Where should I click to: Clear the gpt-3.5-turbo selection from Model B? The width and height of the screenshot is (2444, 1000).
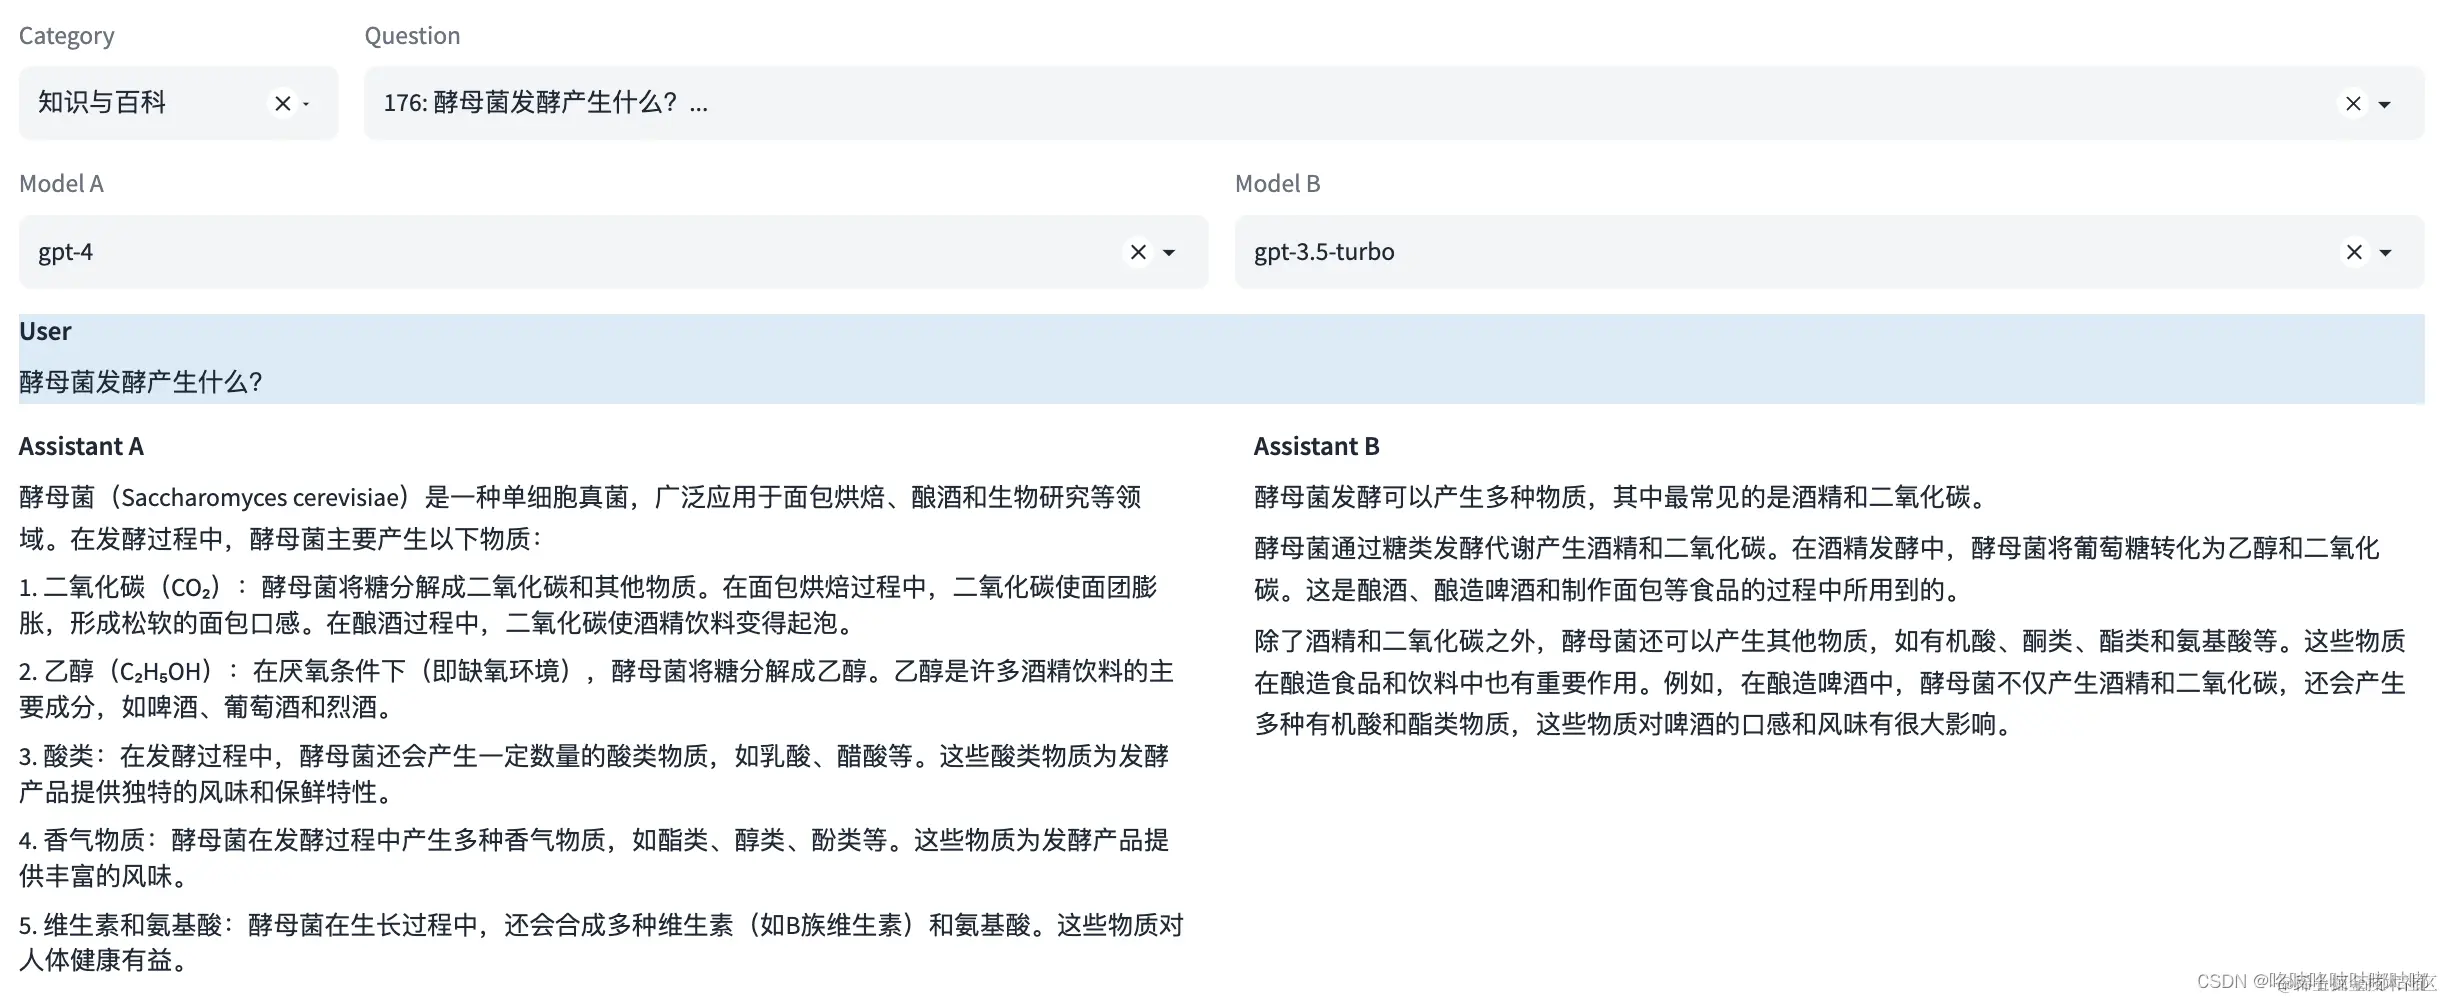coord(2354,252)
